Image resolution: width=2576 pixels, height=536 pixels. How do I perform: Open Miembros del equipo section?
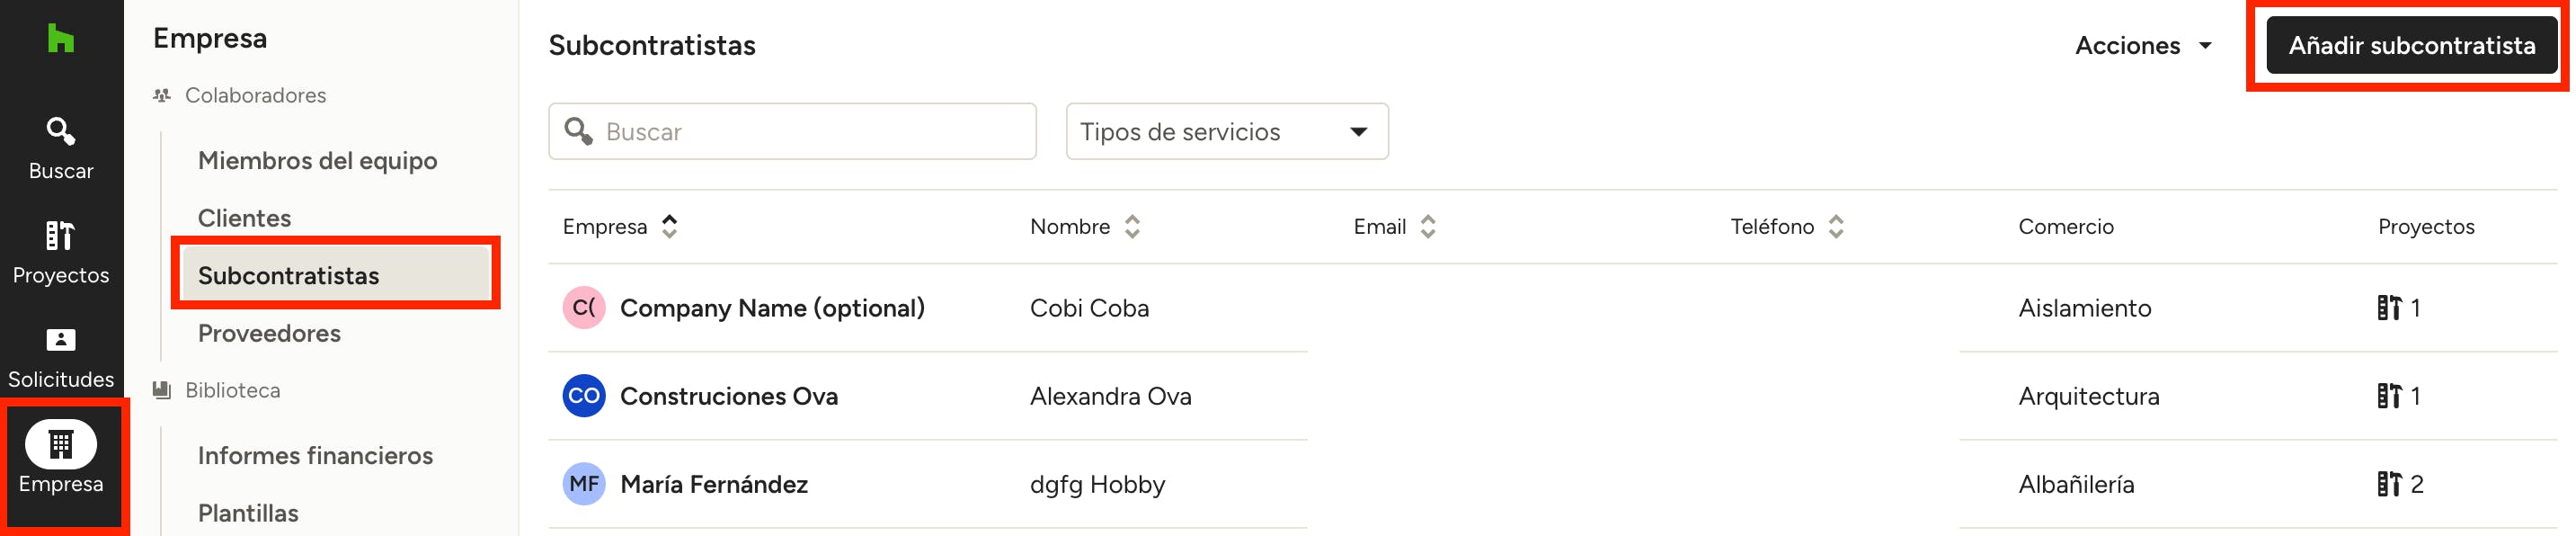317,161
